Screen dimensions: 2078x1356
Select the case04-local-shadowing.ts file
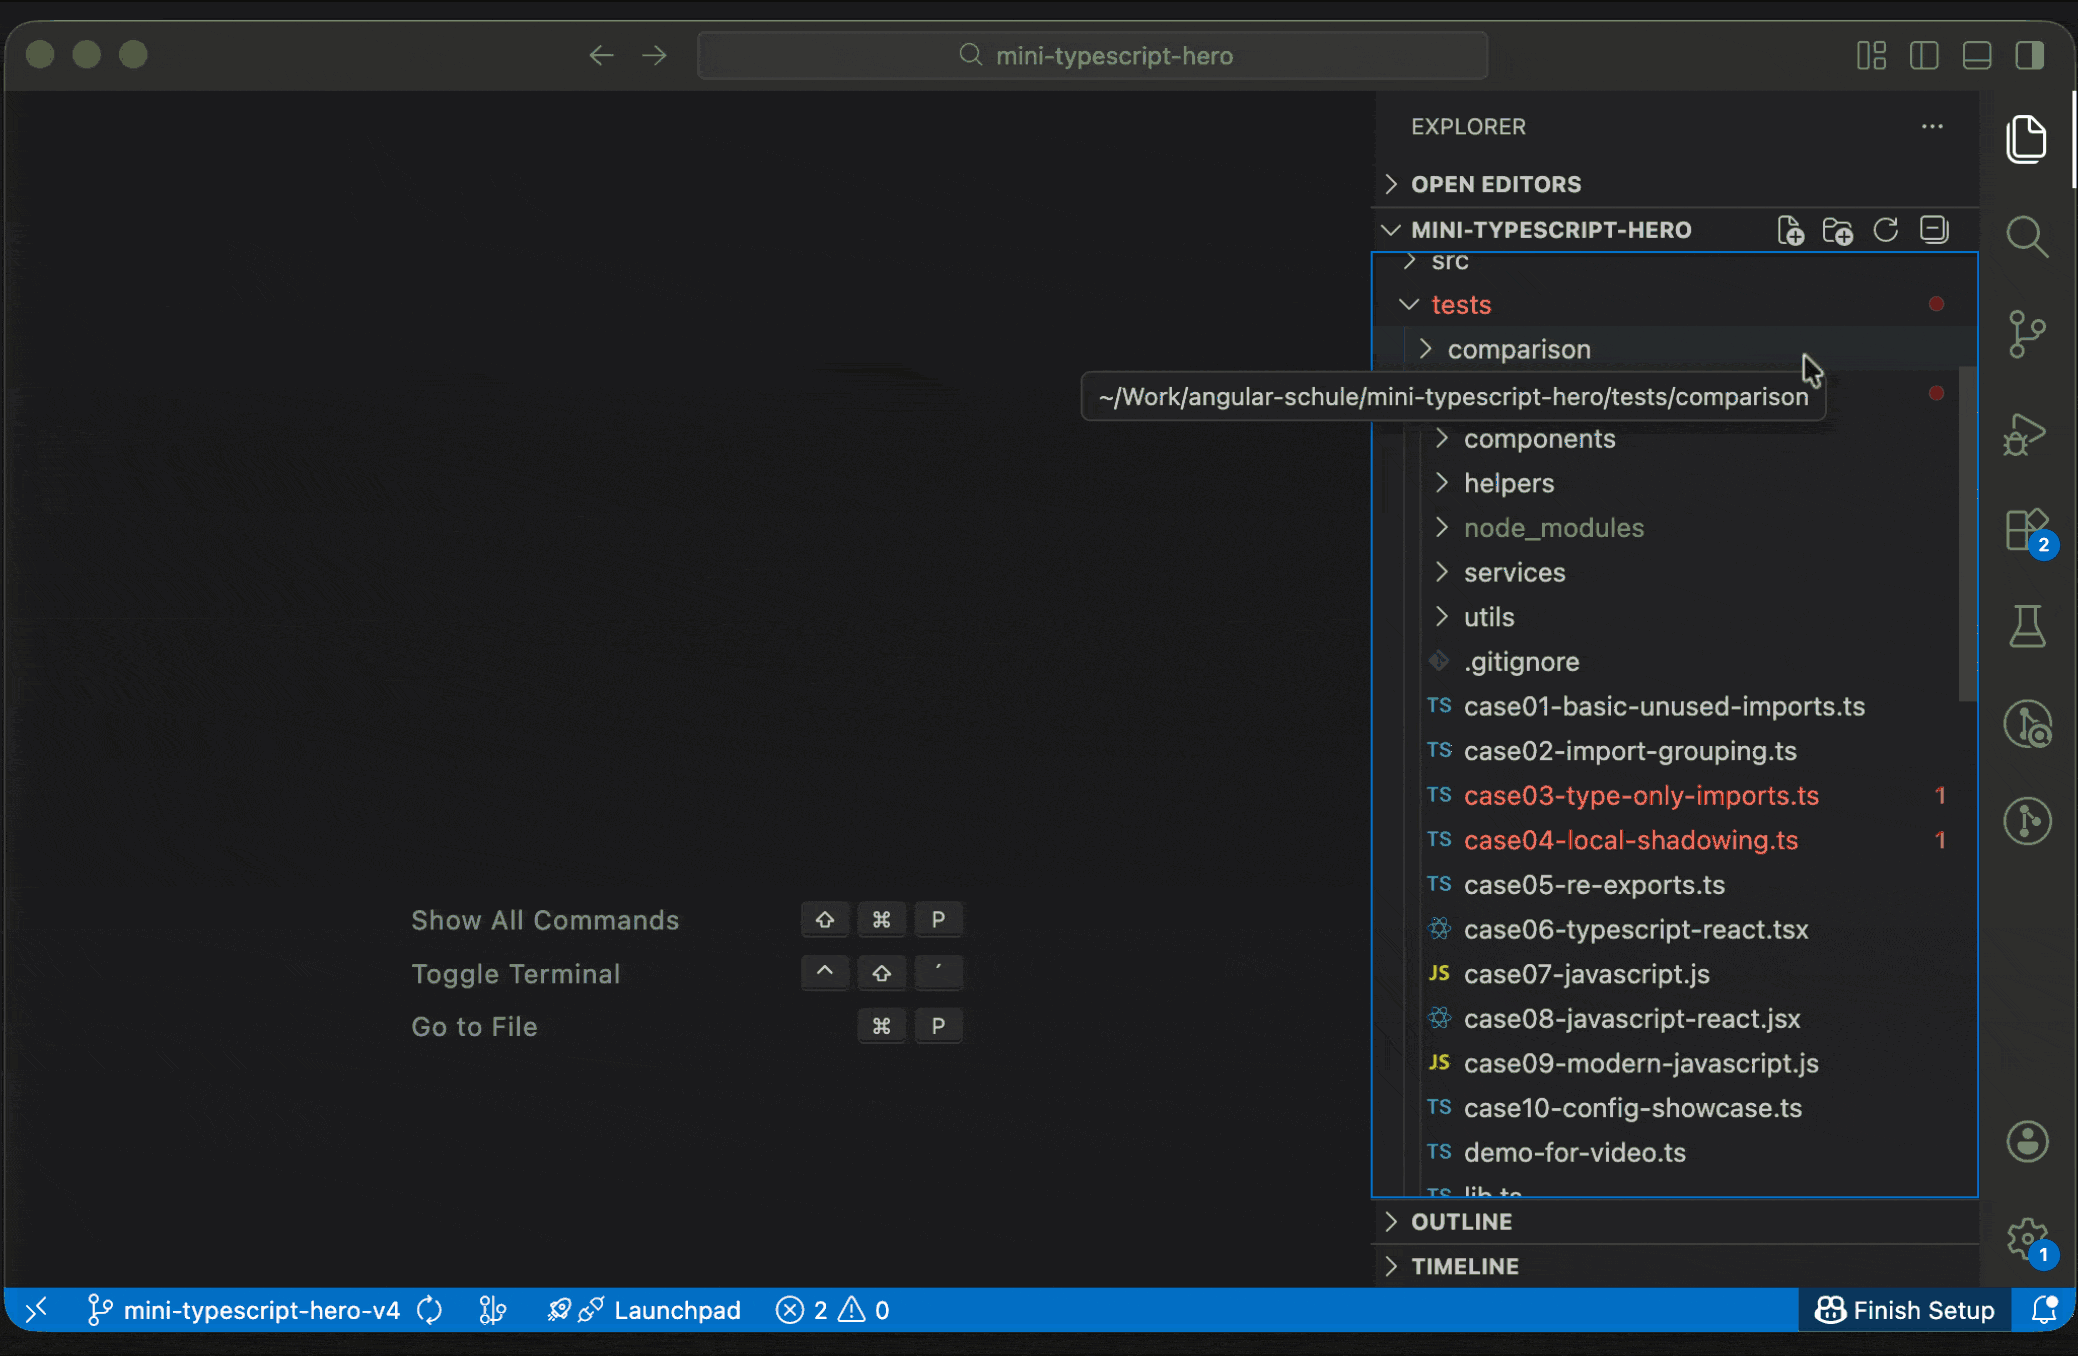(x=1631, y=840)
